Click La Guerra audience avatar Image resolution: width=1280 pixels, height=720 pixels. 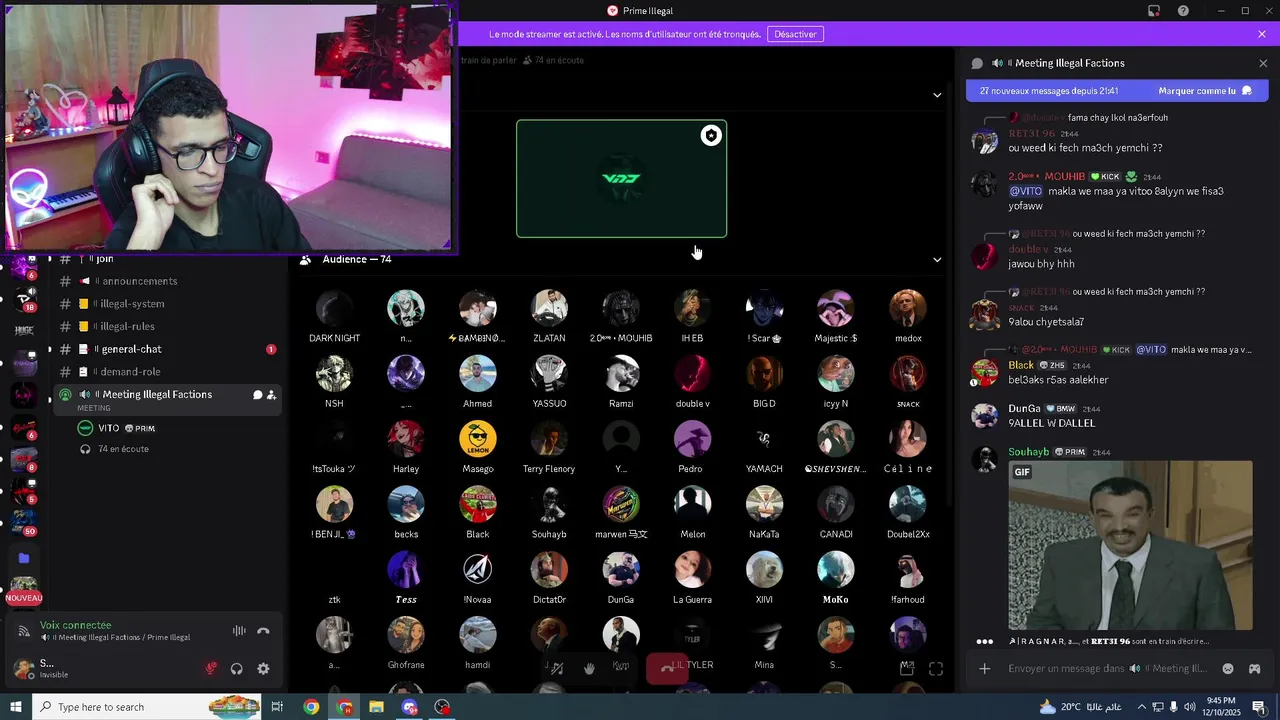692,570
